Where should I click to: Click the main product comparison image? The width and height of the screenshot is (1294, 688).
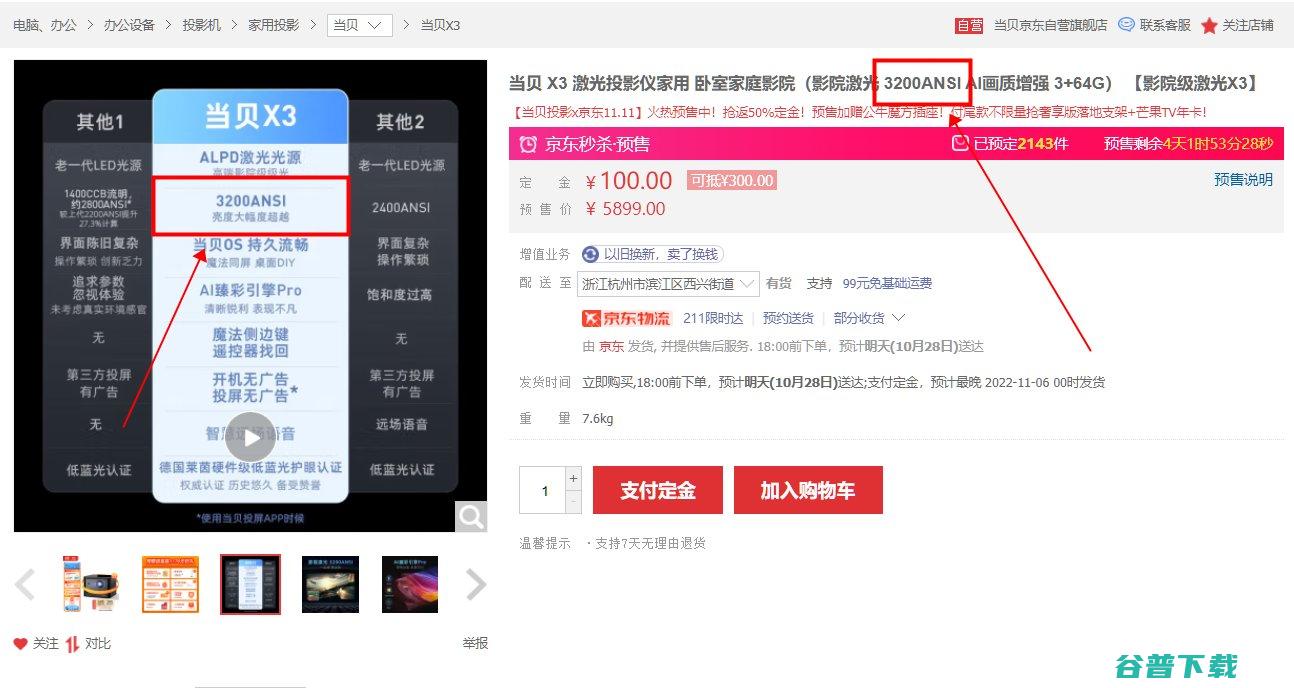(250, 296)
